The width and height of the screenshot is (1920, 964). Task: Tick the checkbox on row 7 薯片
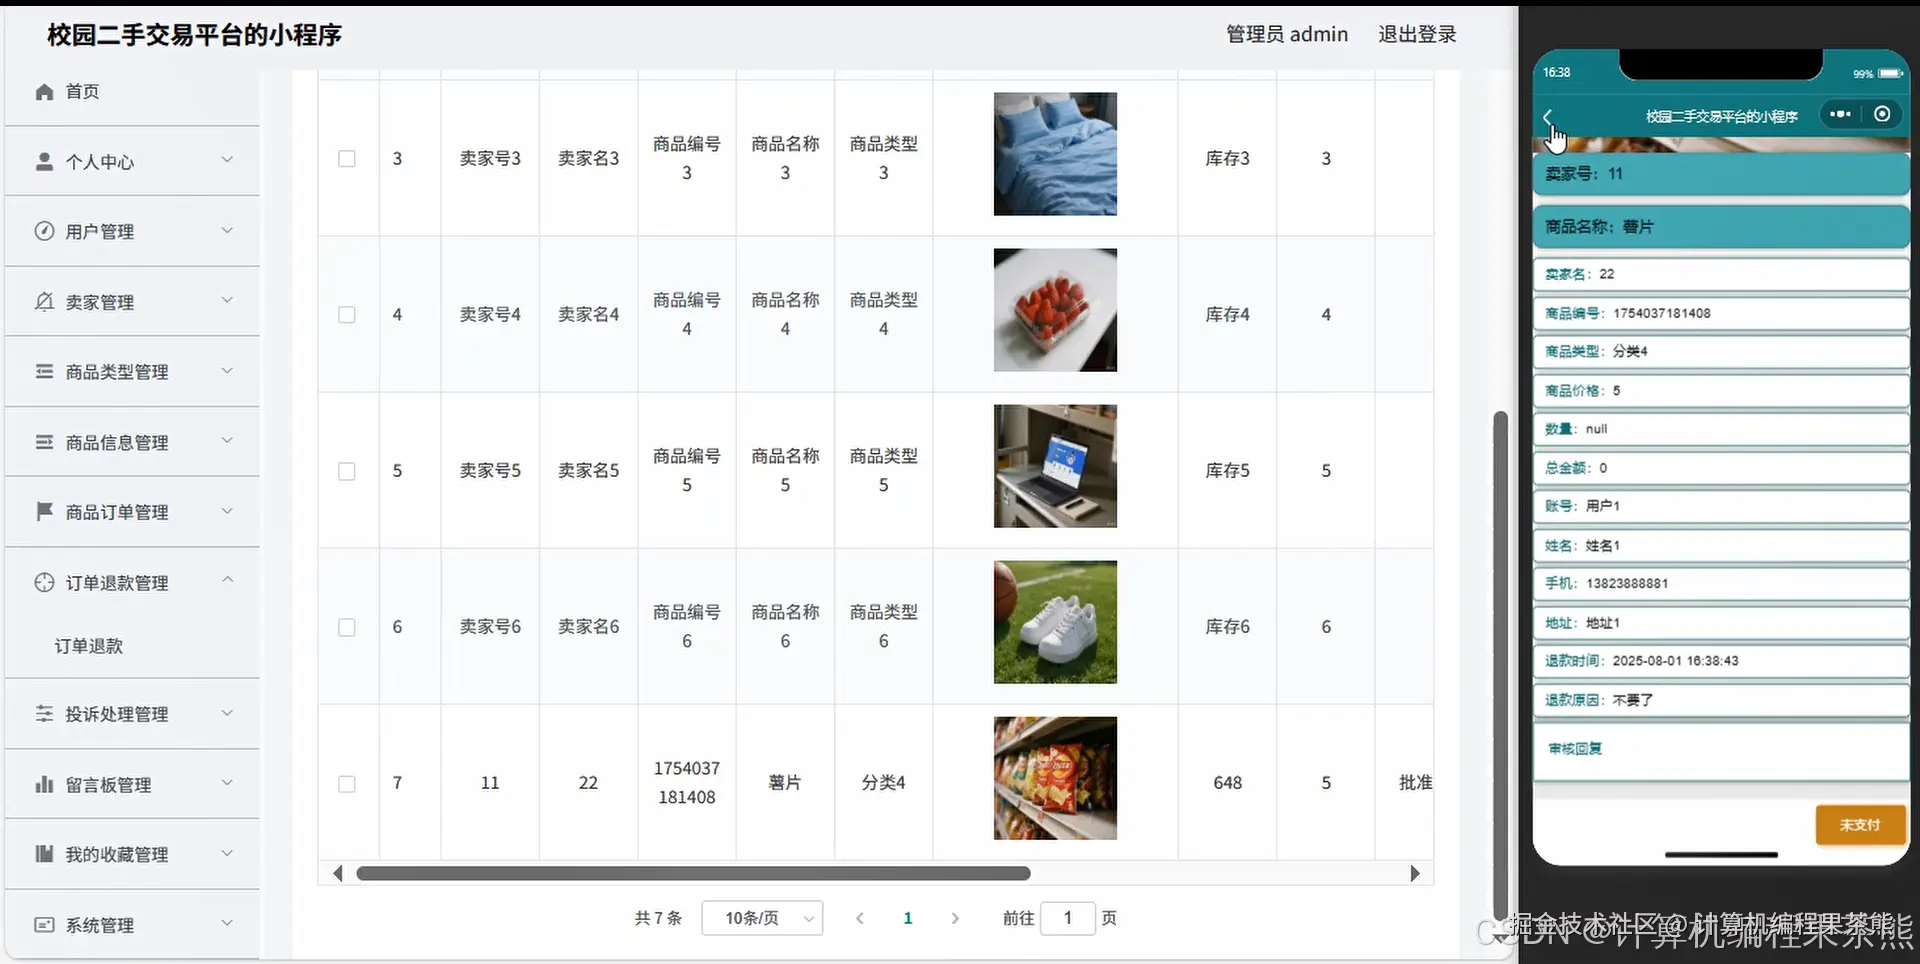pos(347,783)
